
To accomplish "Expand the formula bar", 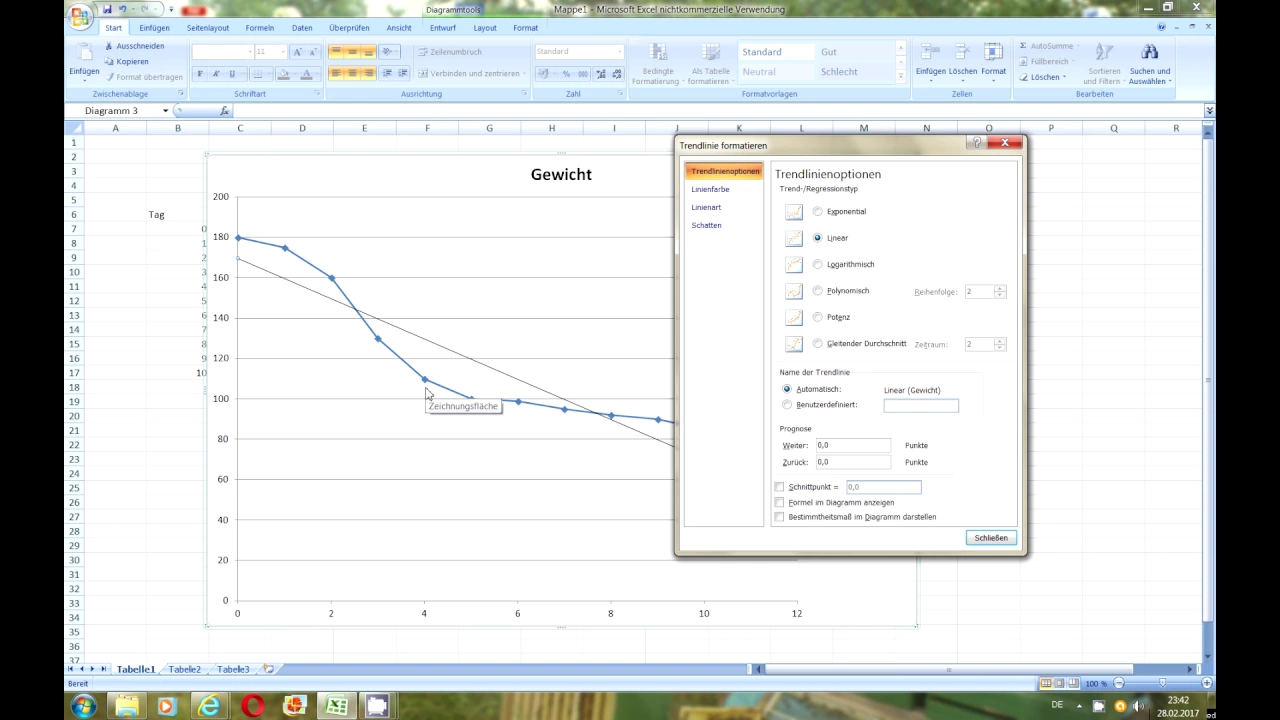I will click(x=1209, y=111).
